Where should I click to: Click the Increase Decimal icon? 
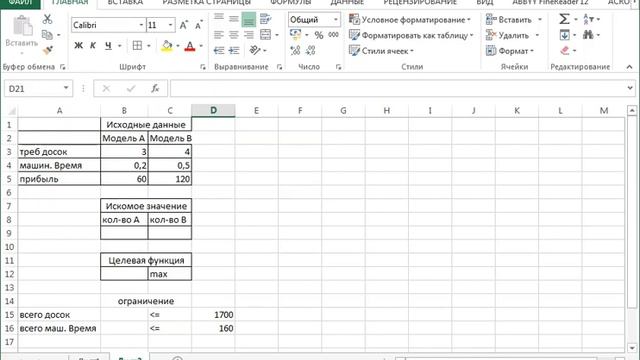click(295, 51)
